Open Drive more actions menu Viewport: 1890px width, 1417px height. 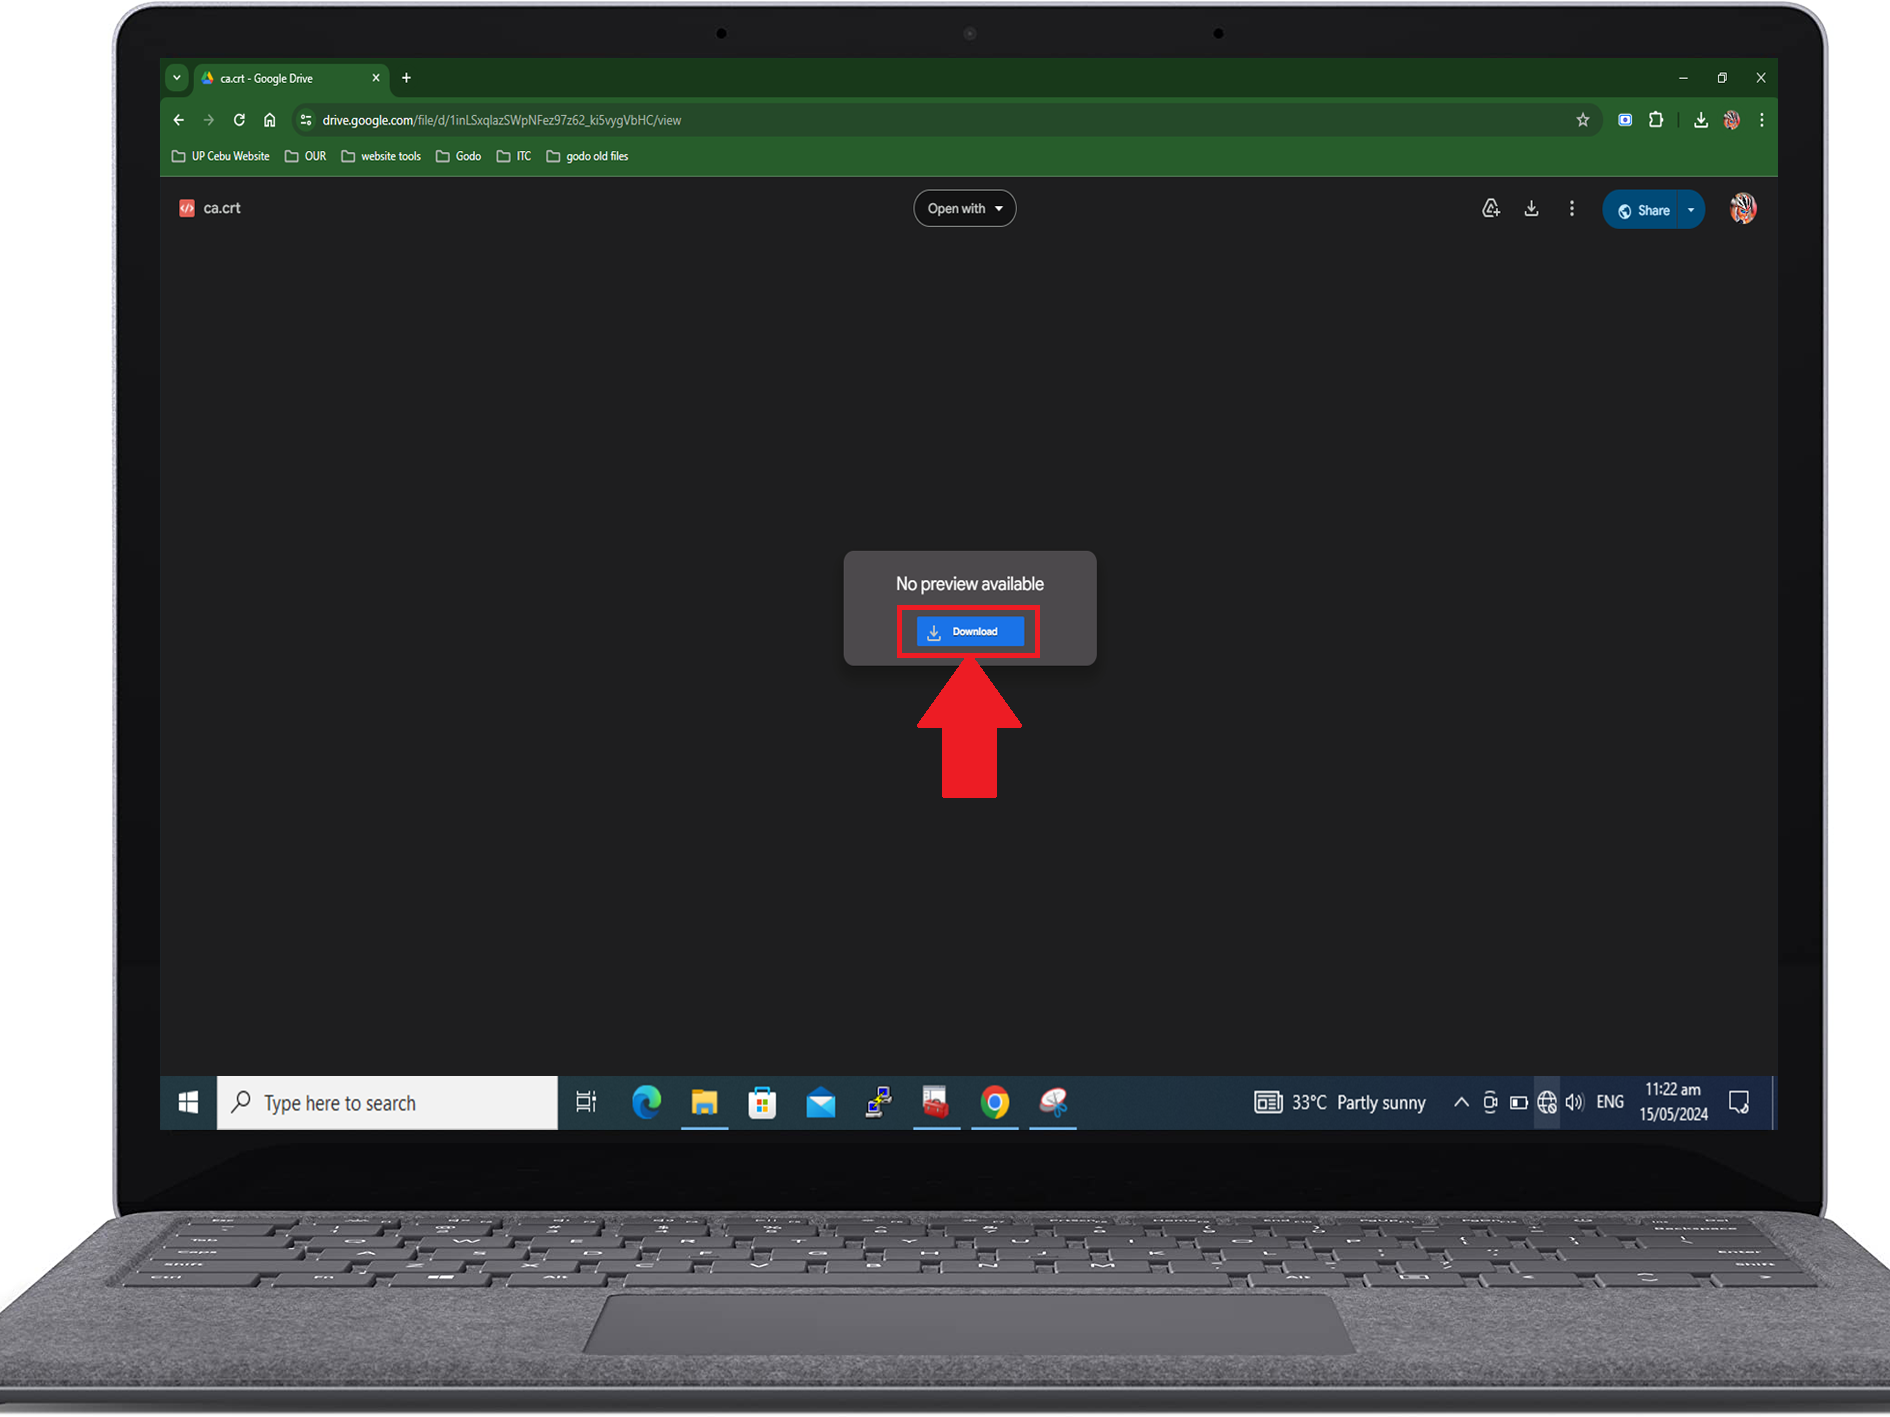[x=1571, y=208]
